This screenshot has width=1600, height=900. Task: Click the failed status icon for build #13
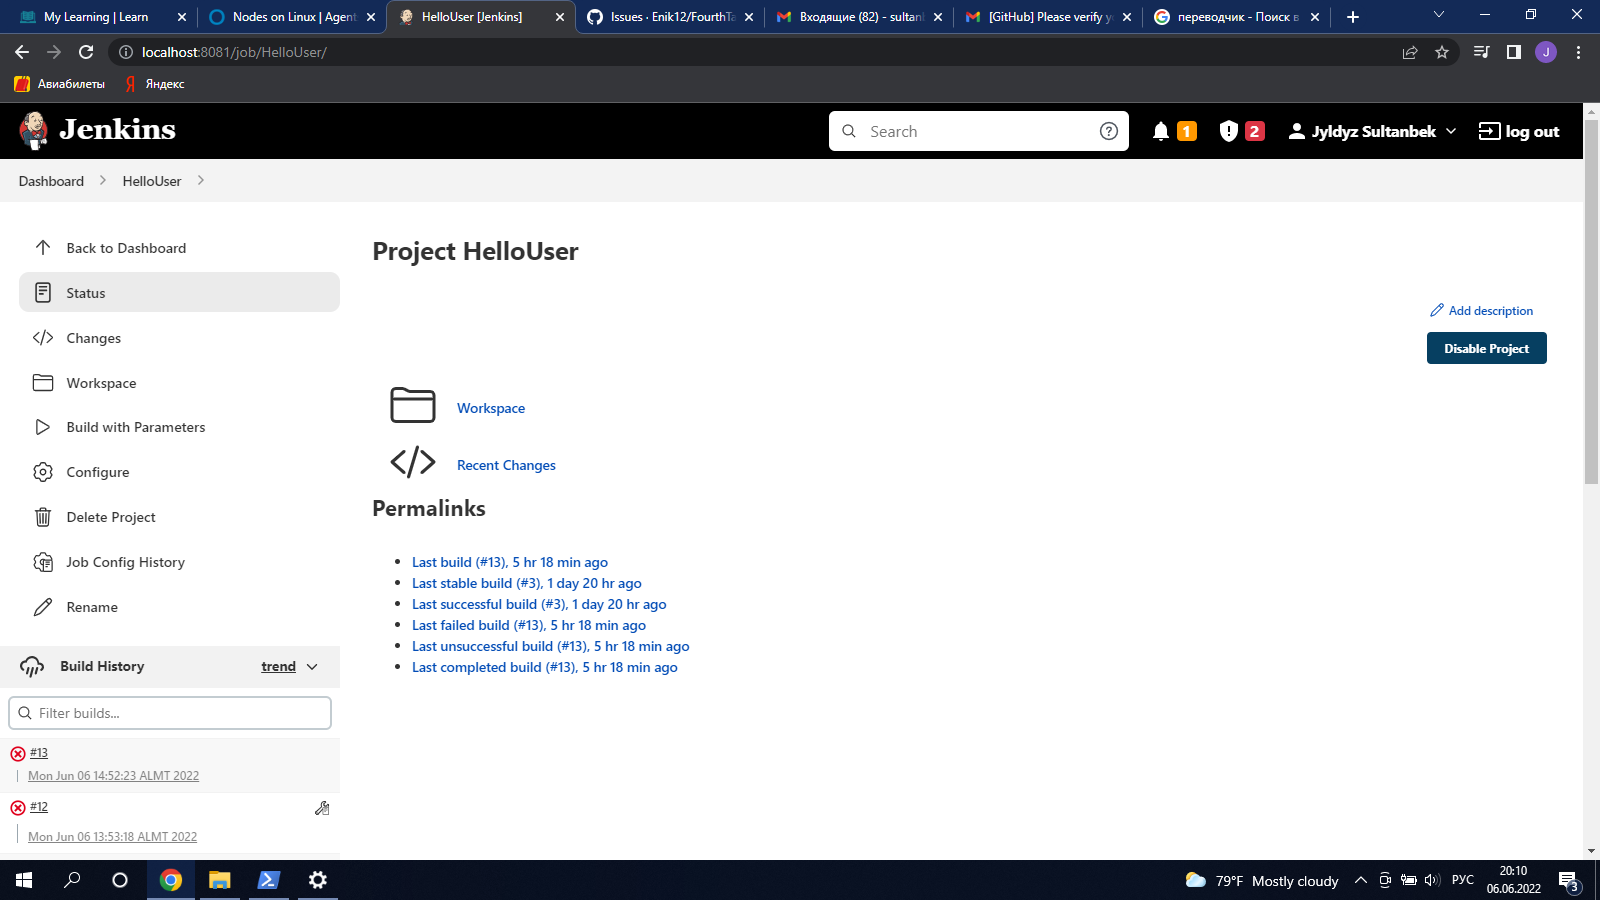coord(18,754)
